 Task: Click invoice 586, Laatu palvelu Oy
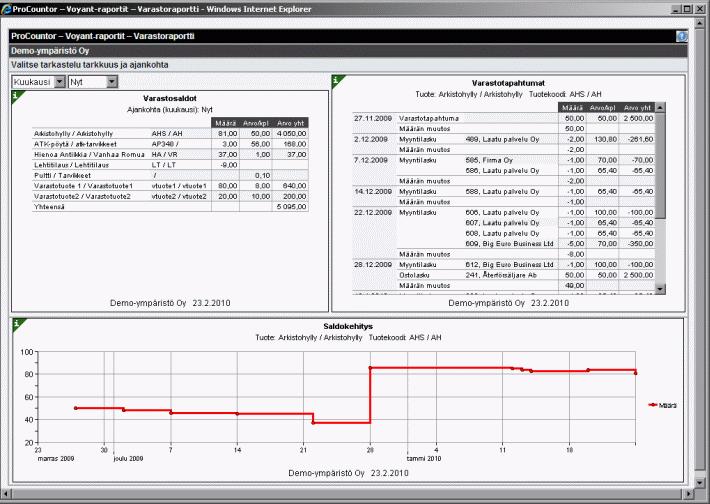(502, 170)
